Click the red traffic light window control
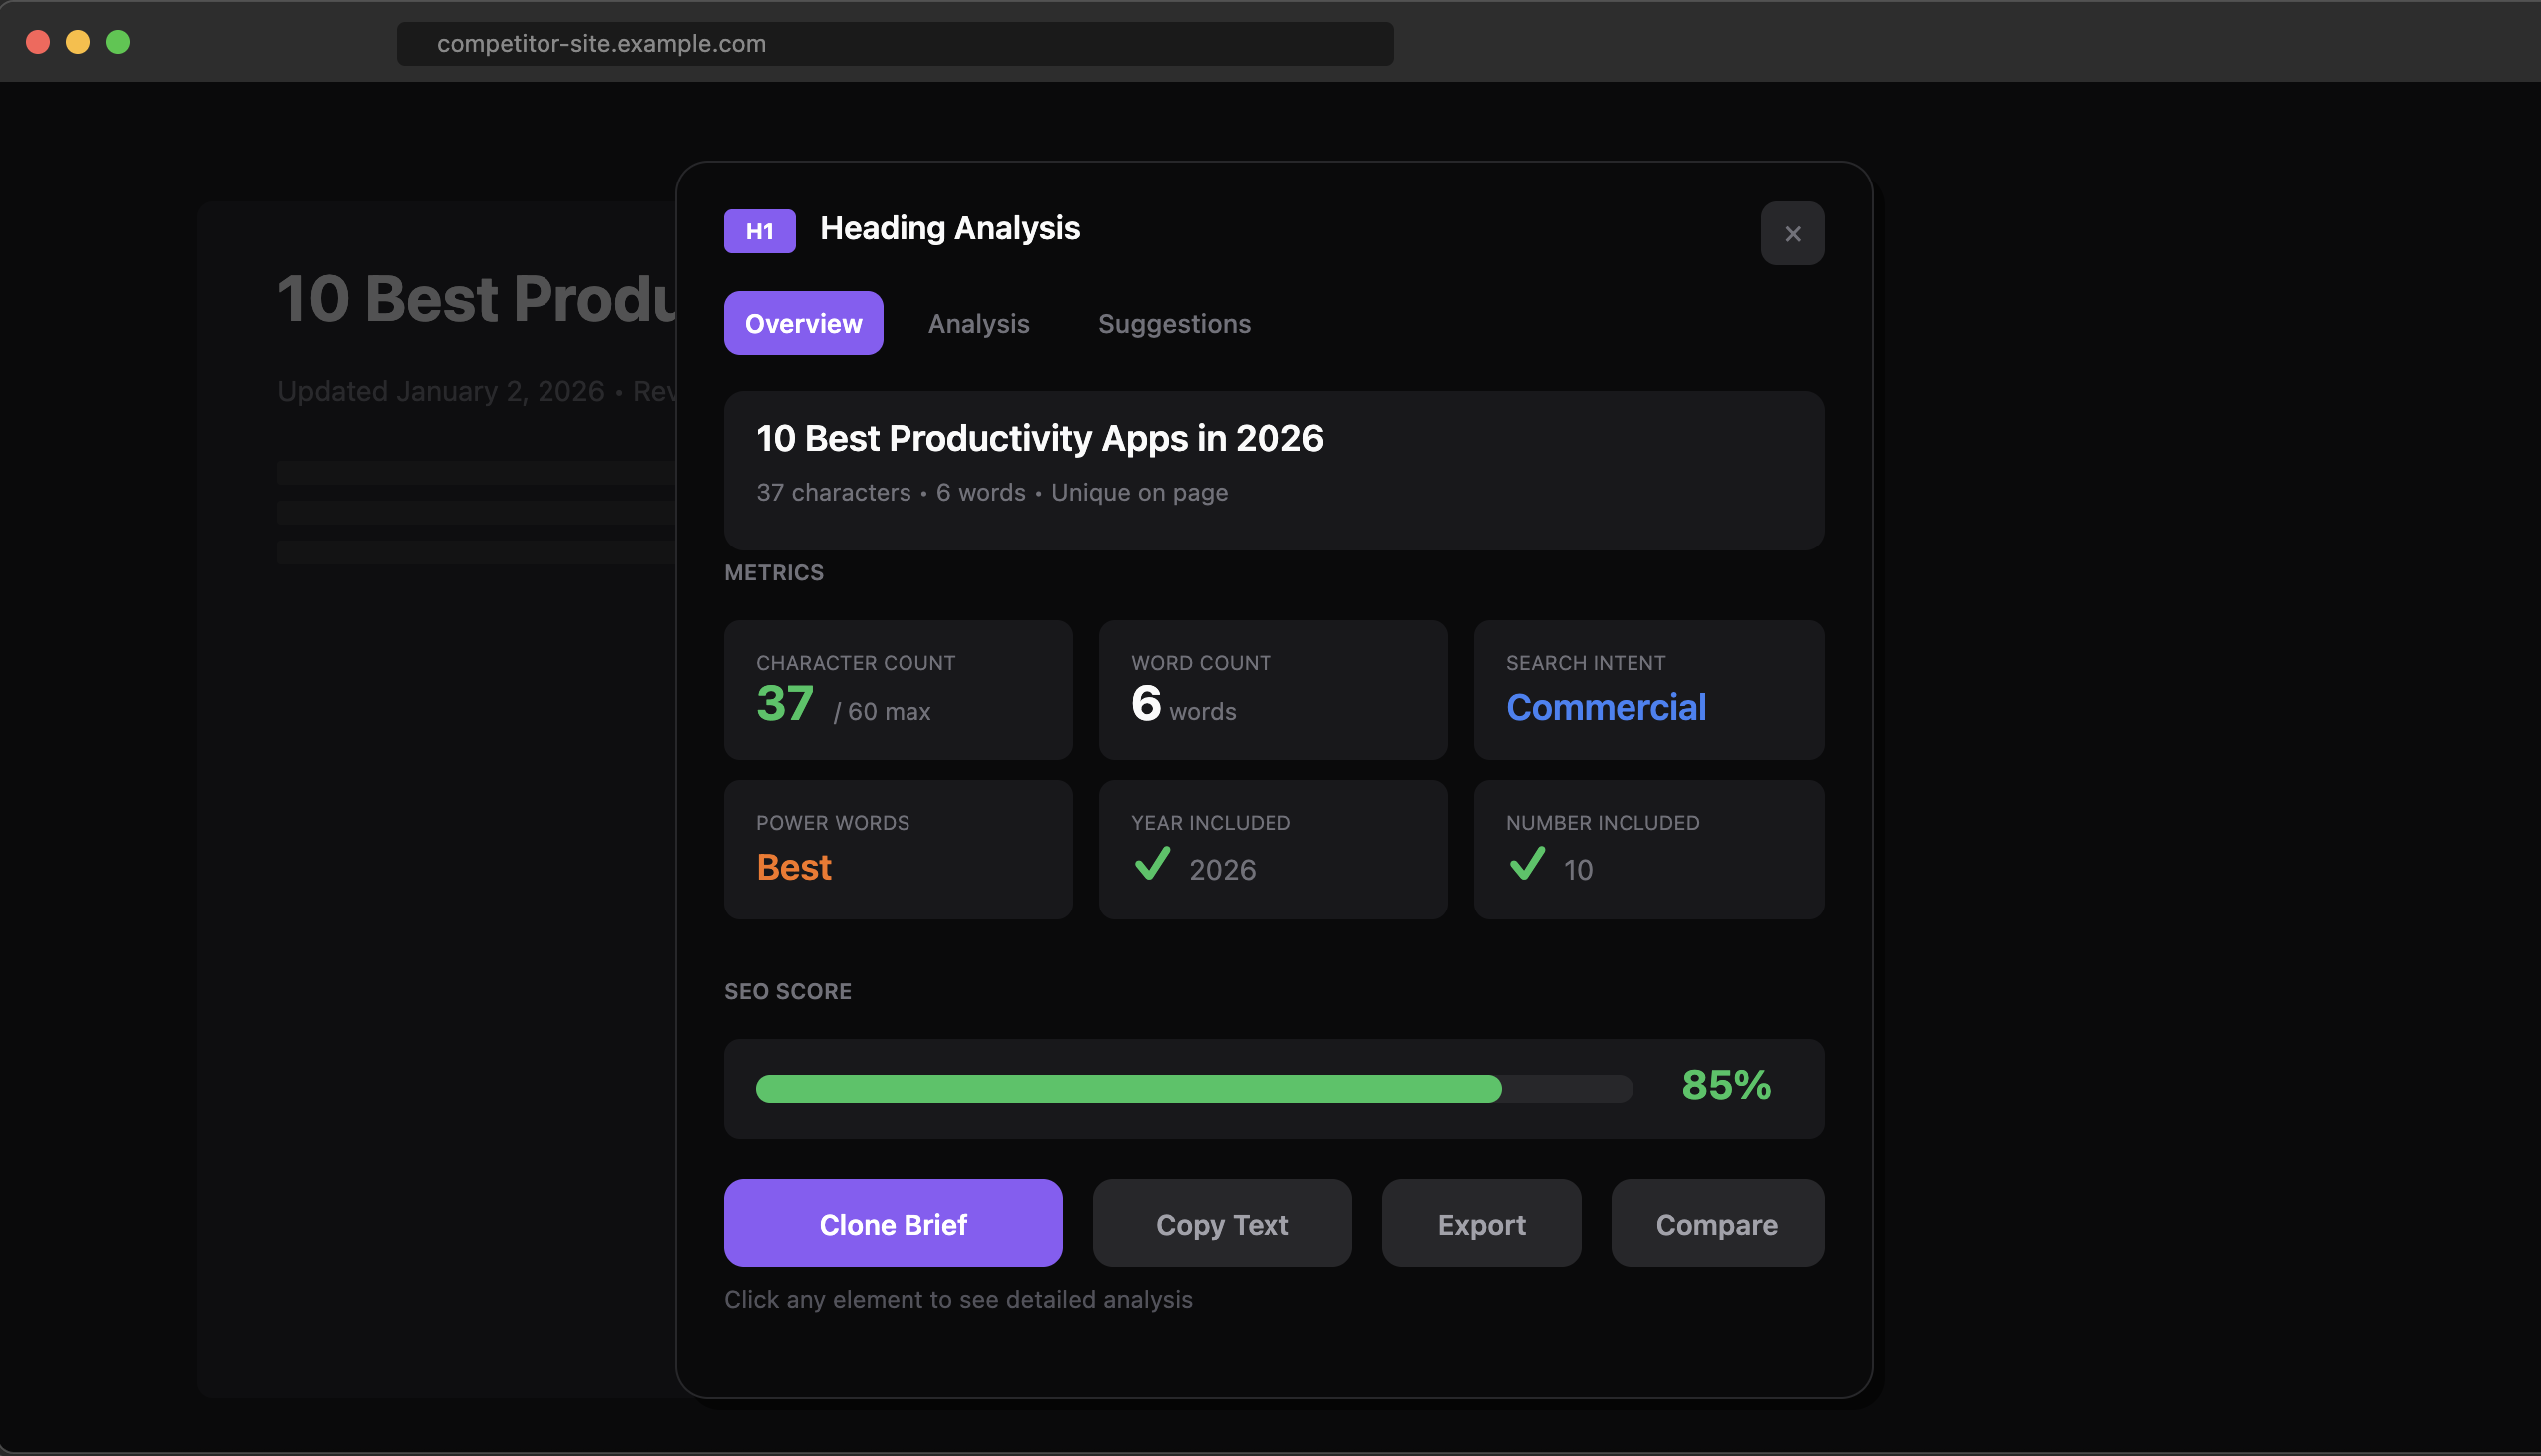 (x=38, y=42)
